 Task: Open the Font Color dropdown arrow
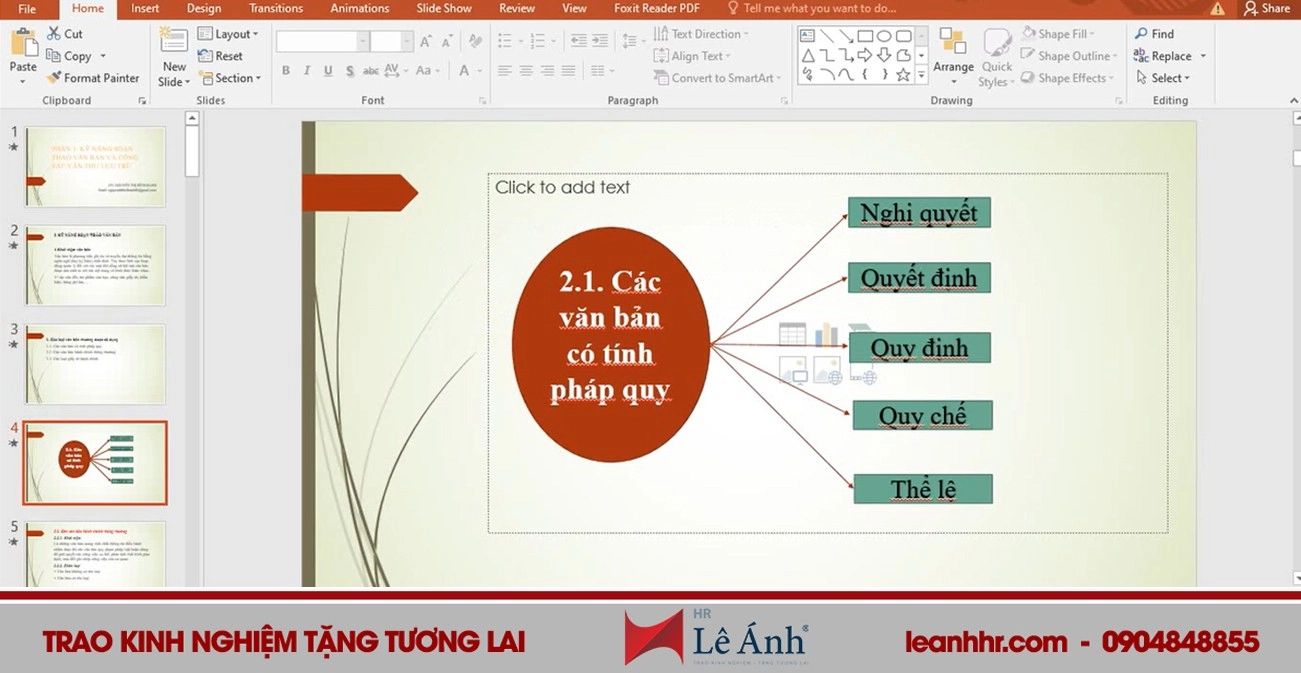(481, 71)
